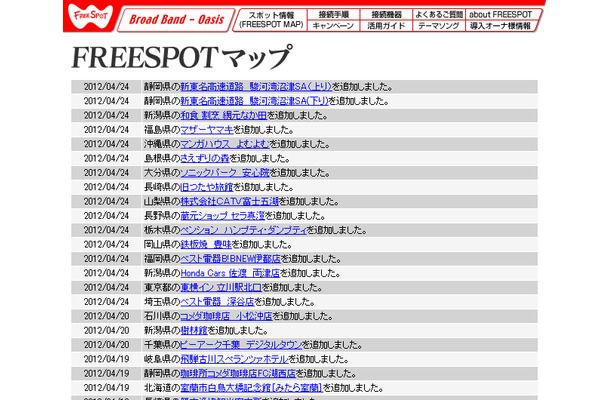Image resolution: width=610 pixels, height=400 pixels.
Task: Open the さえずりの森 link
Action: click(205, 158)
